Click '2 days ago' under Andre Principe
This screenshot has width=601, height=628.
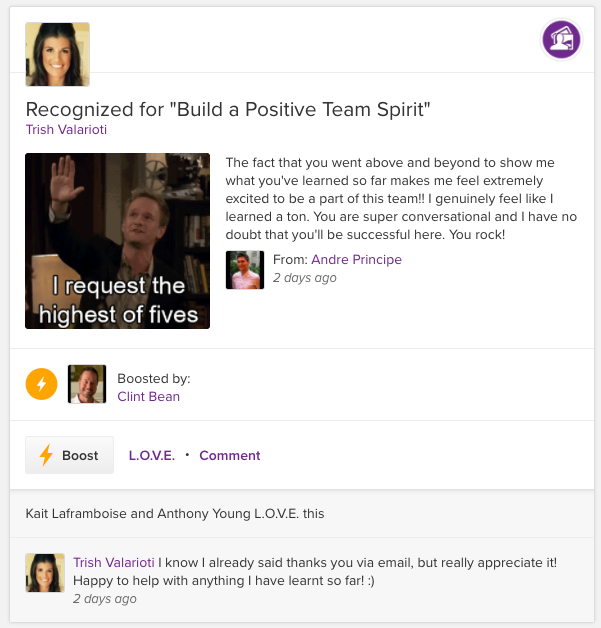point(304,277)
